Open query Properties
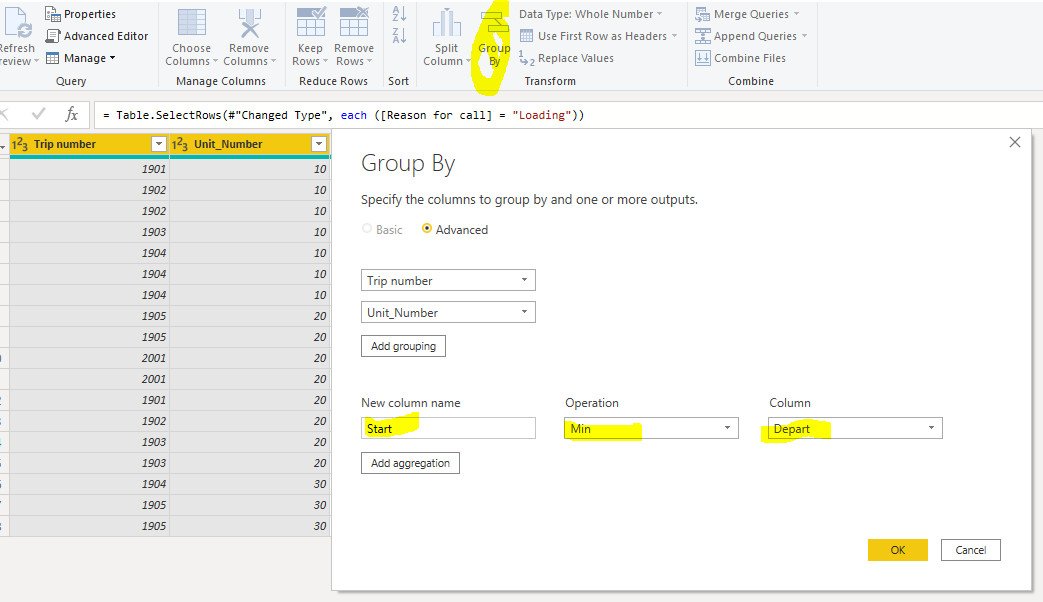This screenshot has height=602, width=1043. pos(80,14)
